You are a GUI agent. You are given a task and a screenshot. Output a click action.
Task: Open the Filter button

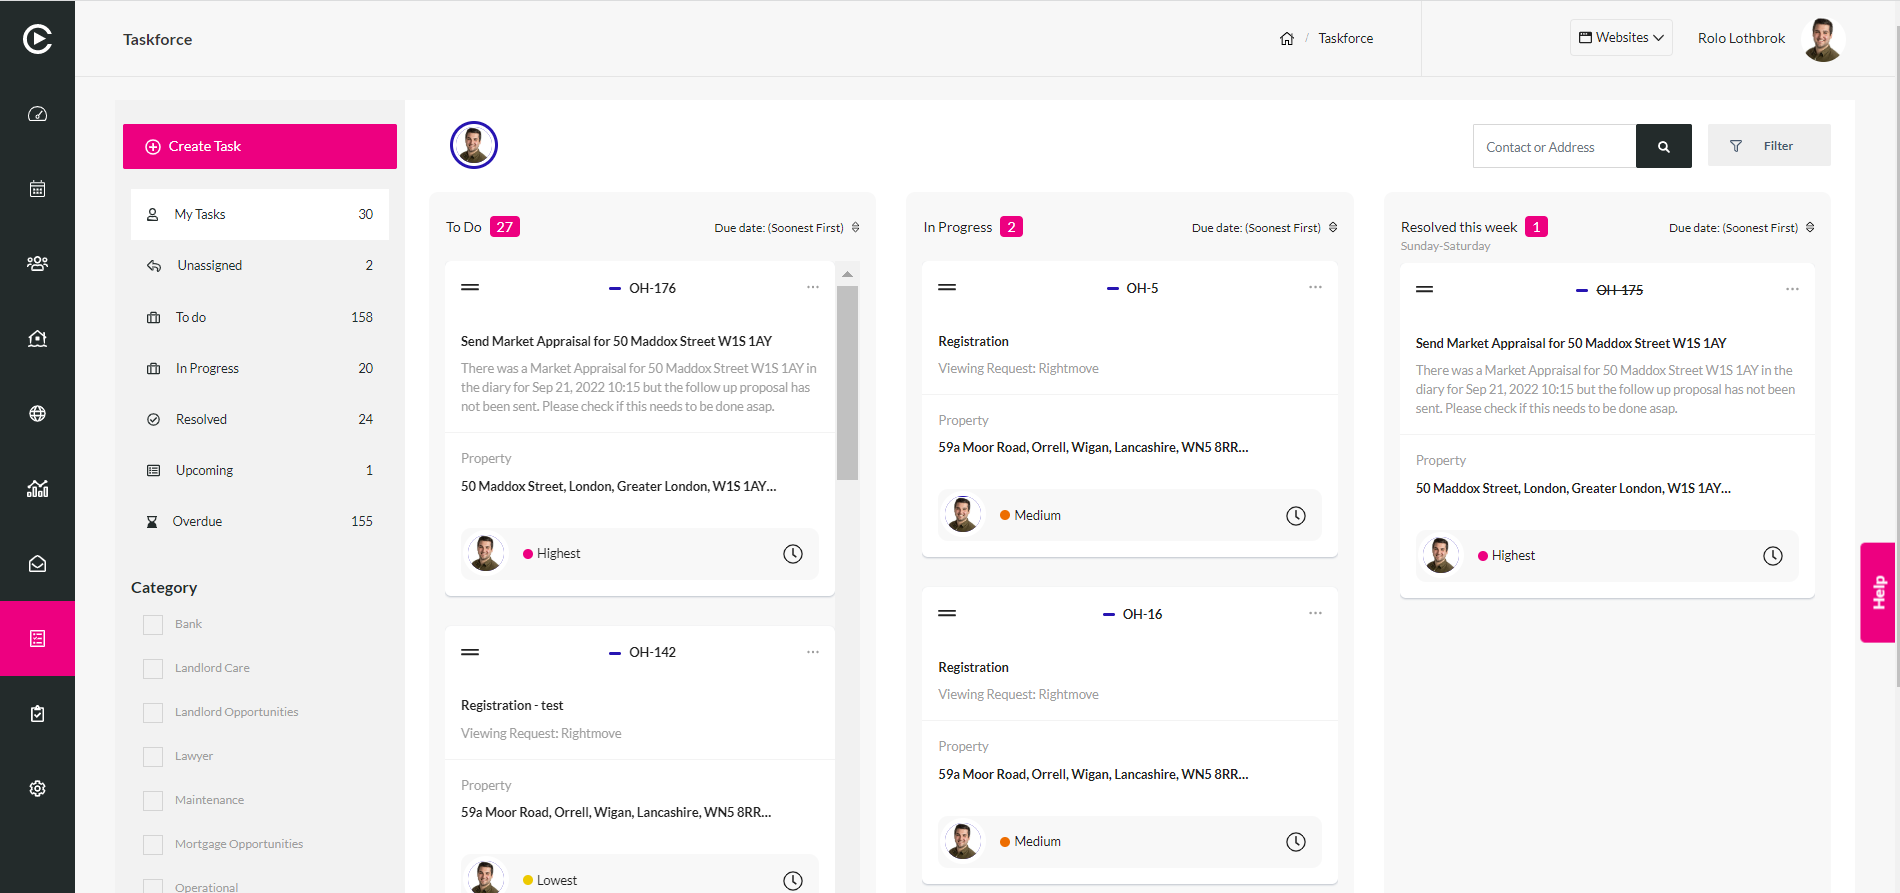pyautogui.click(x=1769, y=146)
